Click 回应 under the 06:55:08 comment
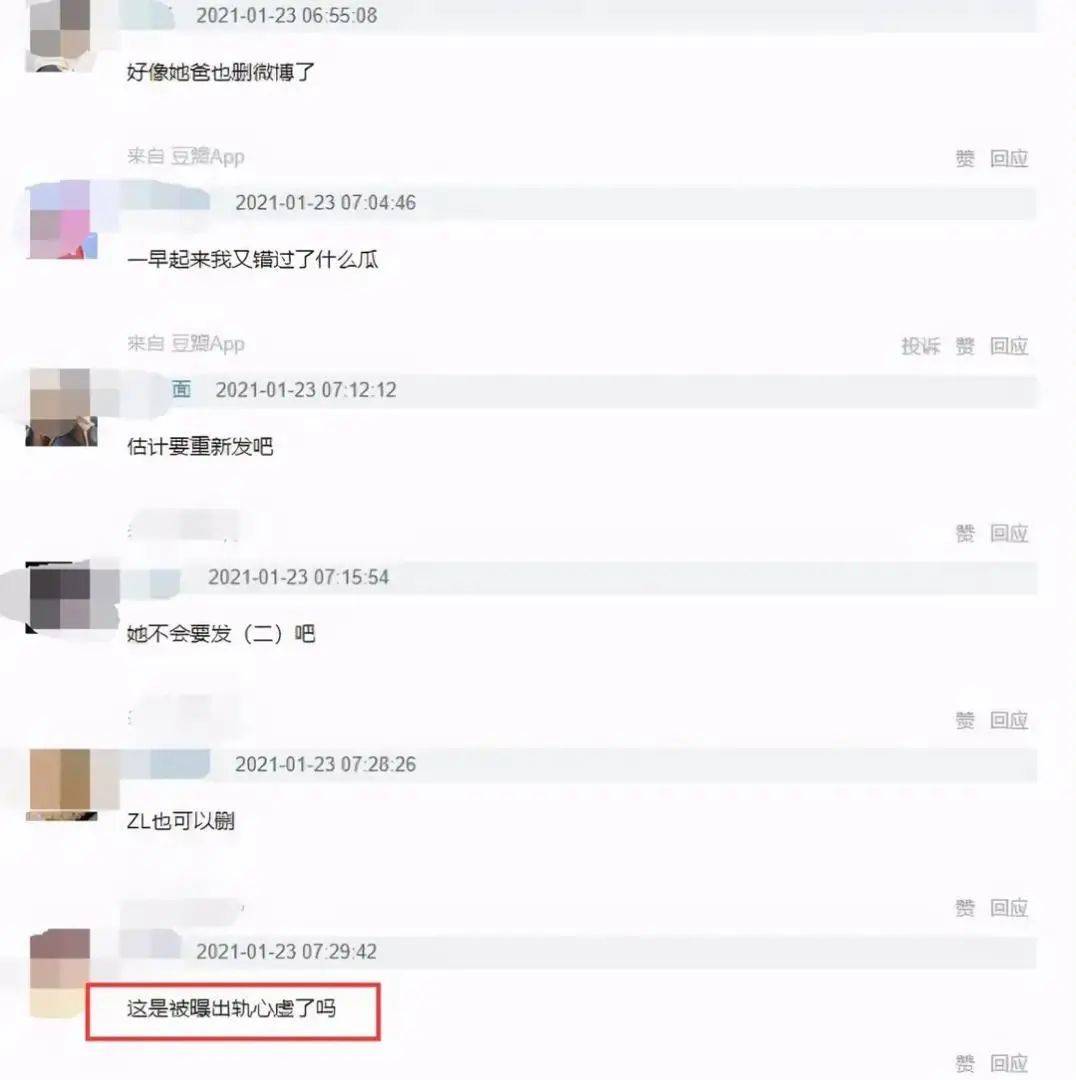This screenshot has width=1076, height=1080. (1008, 158)
